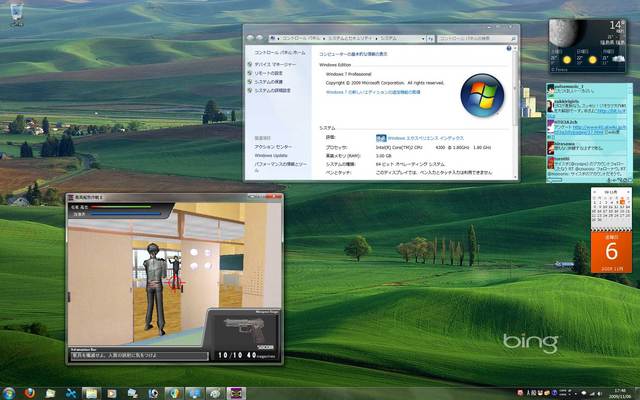This screenshot has width=640, height=400.
Task: Select システム in the breadcrumb
Action: tap(388, 38)
